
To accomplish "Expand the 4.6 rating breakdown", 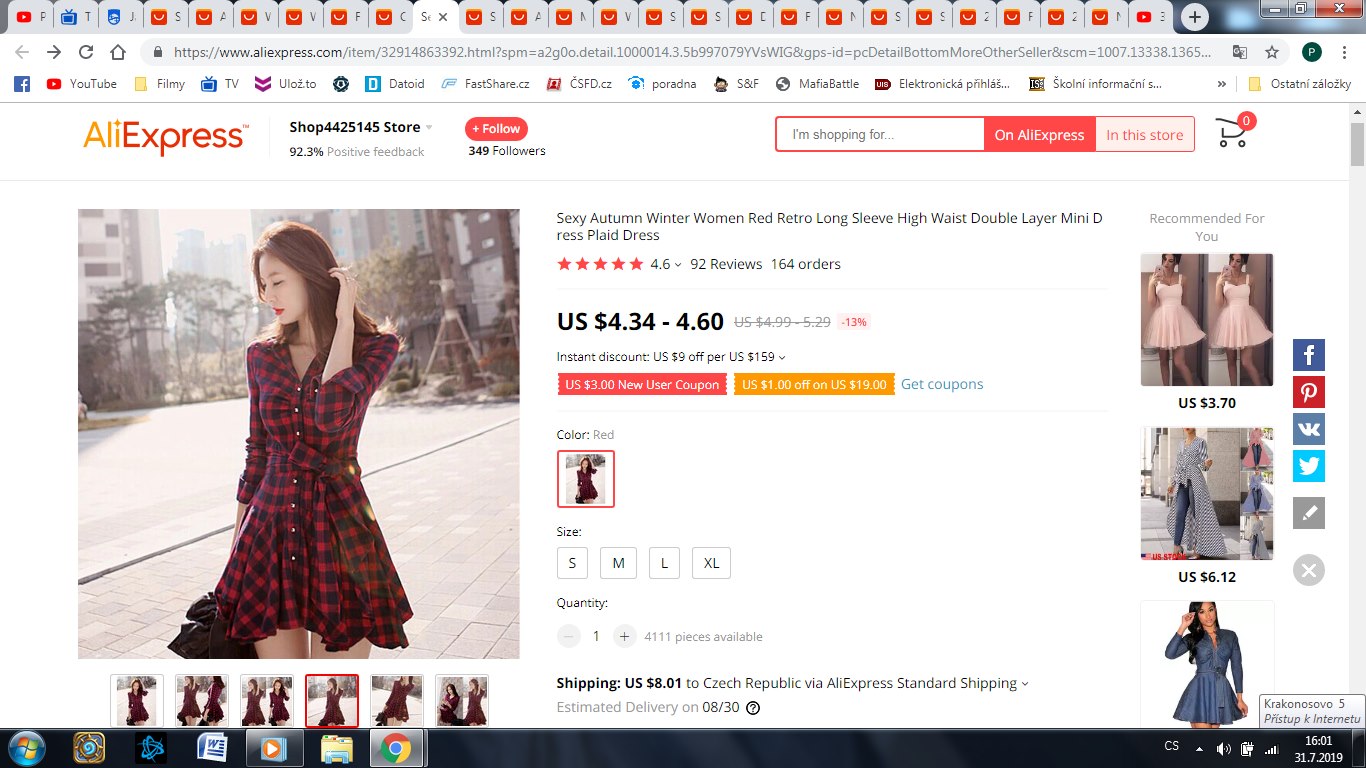I will [x=677, y=265].
